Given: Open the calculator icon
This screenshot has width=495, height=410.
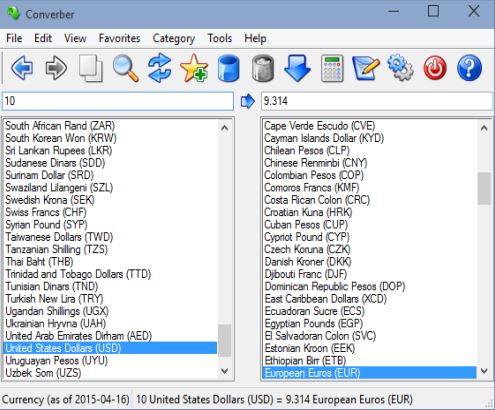Looking at the screenshot, I should click(x=332, y=68).
